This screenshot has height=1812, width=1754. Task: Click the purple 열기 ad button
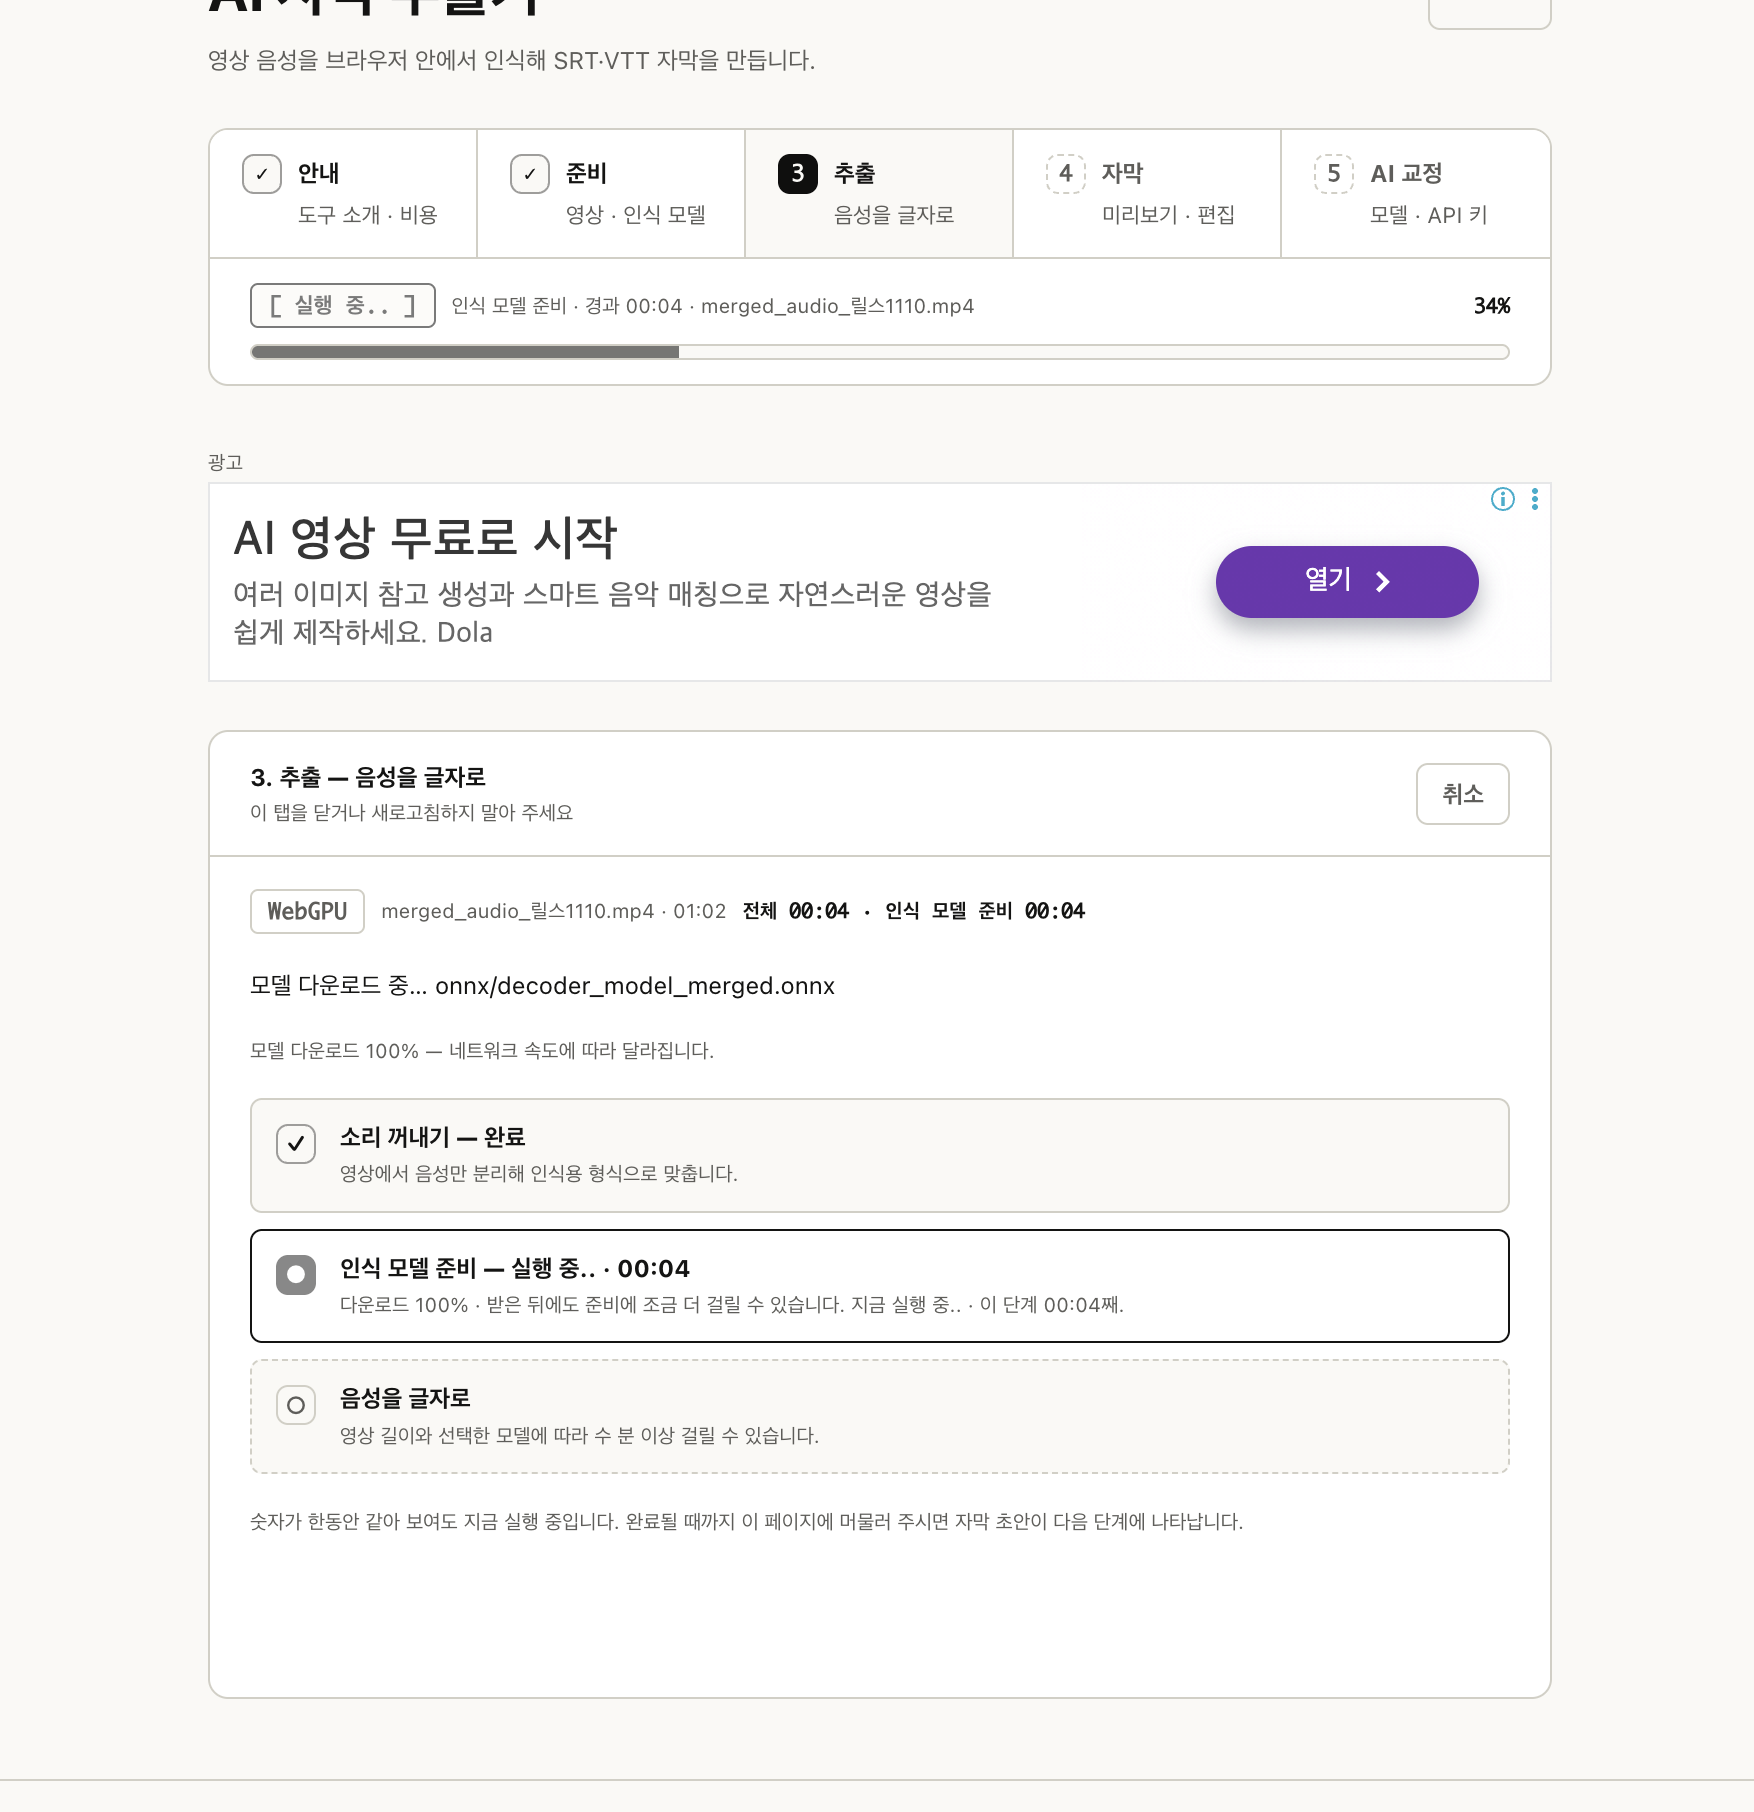click(1346, 582)
